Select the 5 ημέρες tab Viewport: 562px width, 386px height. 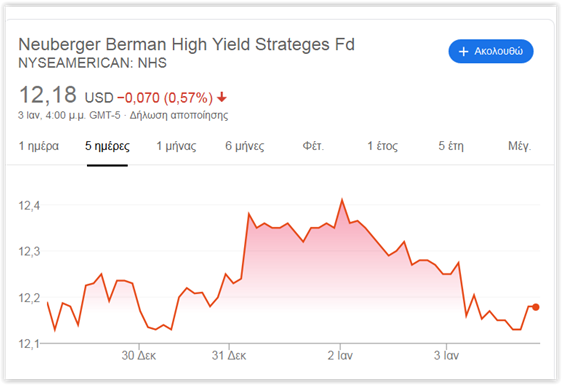click(x=107, y=146)
